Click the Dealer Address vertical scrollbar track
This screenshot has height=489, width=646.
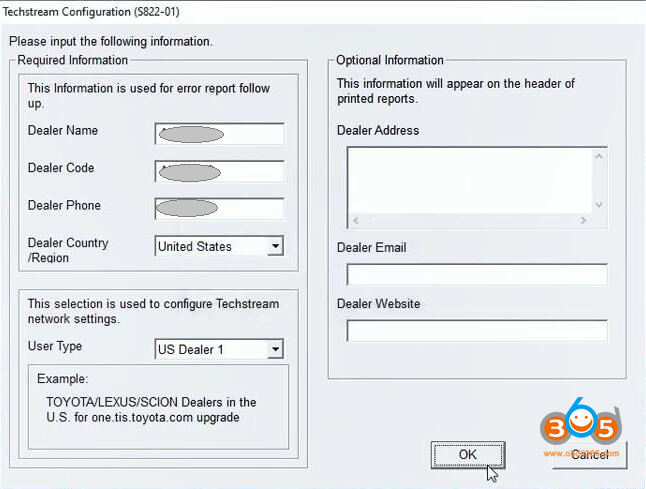pyautogui.click(x=599, y=180)
